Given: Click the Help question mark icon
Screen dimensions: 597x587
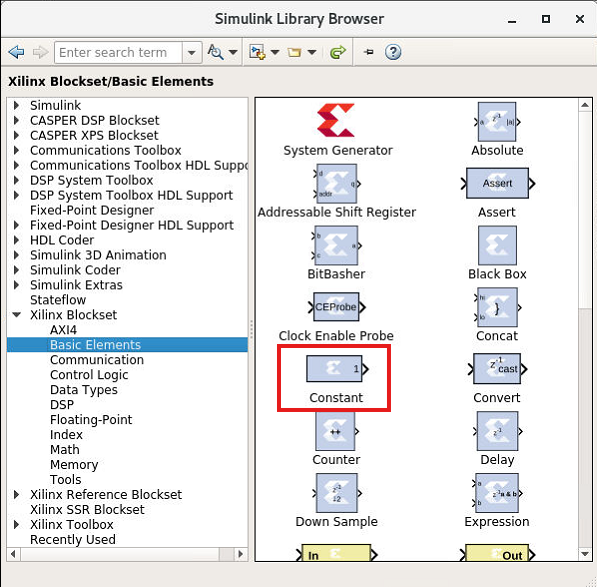Looking at the screenshot, I should (393, 52).
